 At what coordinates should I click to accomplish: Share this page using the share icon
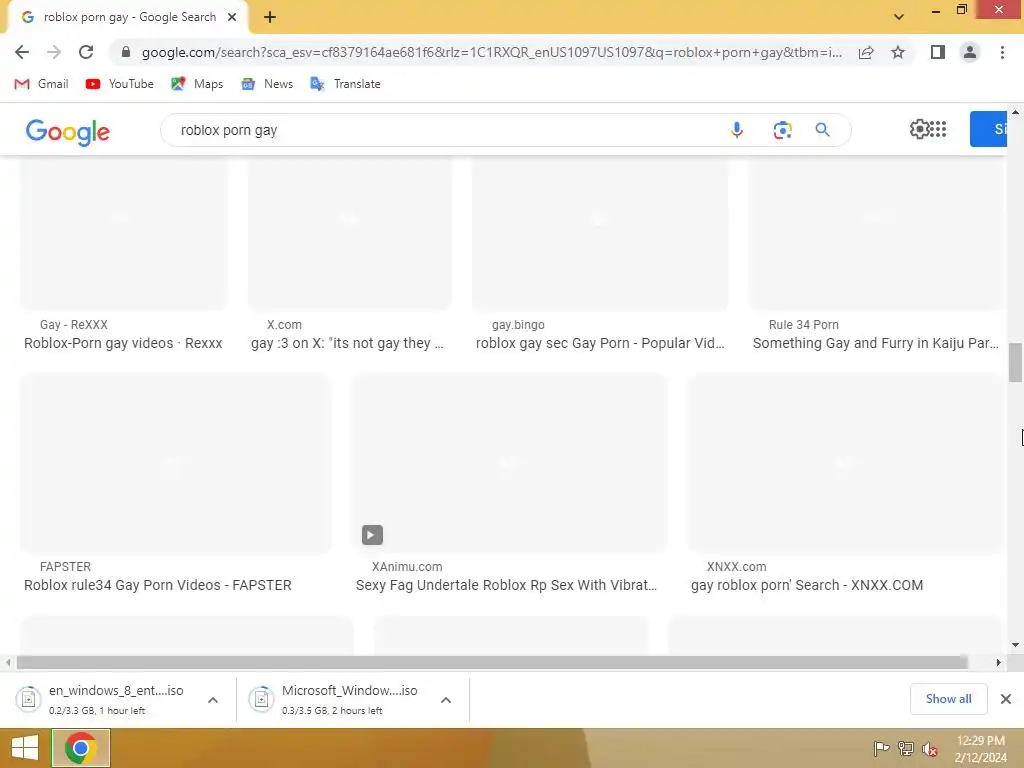click(866, 52)
